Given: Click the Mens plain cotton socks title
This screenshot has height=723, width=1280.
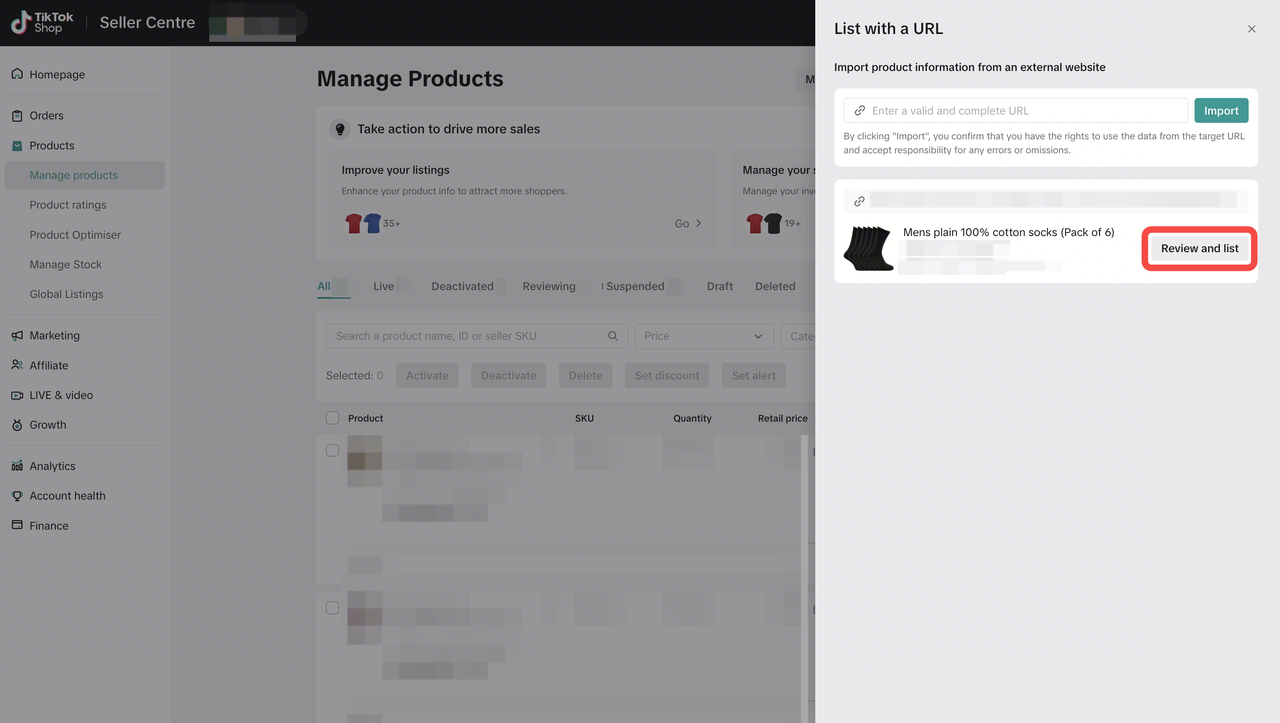Looking at the screenshot, I should 1008,232.
